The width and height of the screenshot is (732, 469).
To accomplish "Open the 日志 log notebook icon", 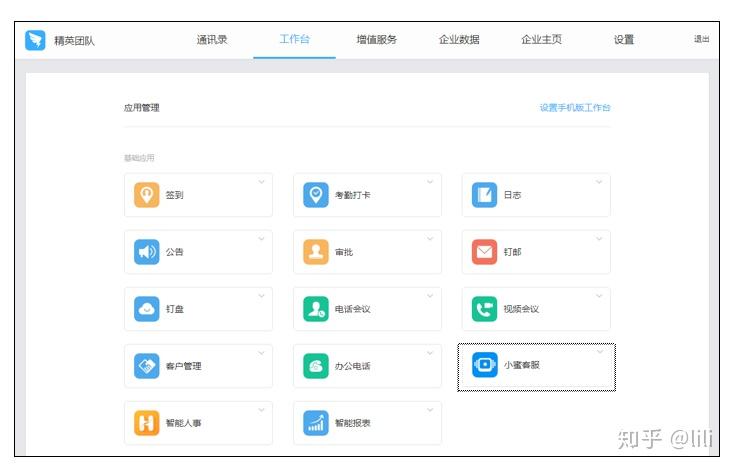I will (484, 195).
